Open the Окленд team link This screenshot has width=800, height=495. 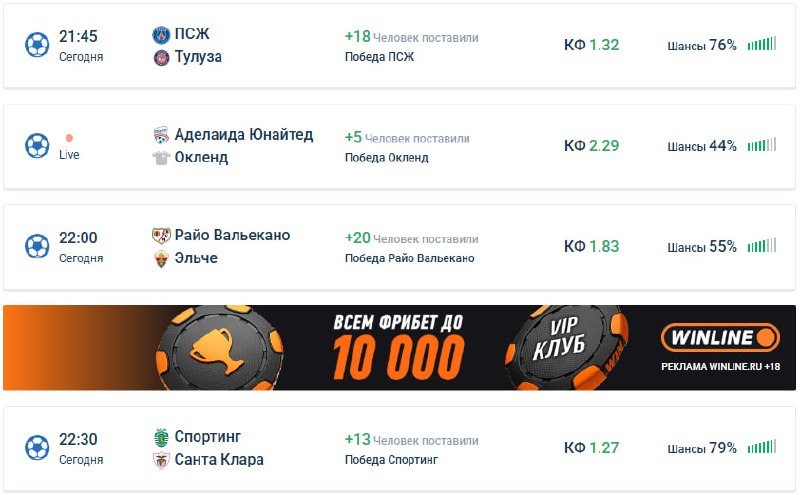click(x=201, y=157)
